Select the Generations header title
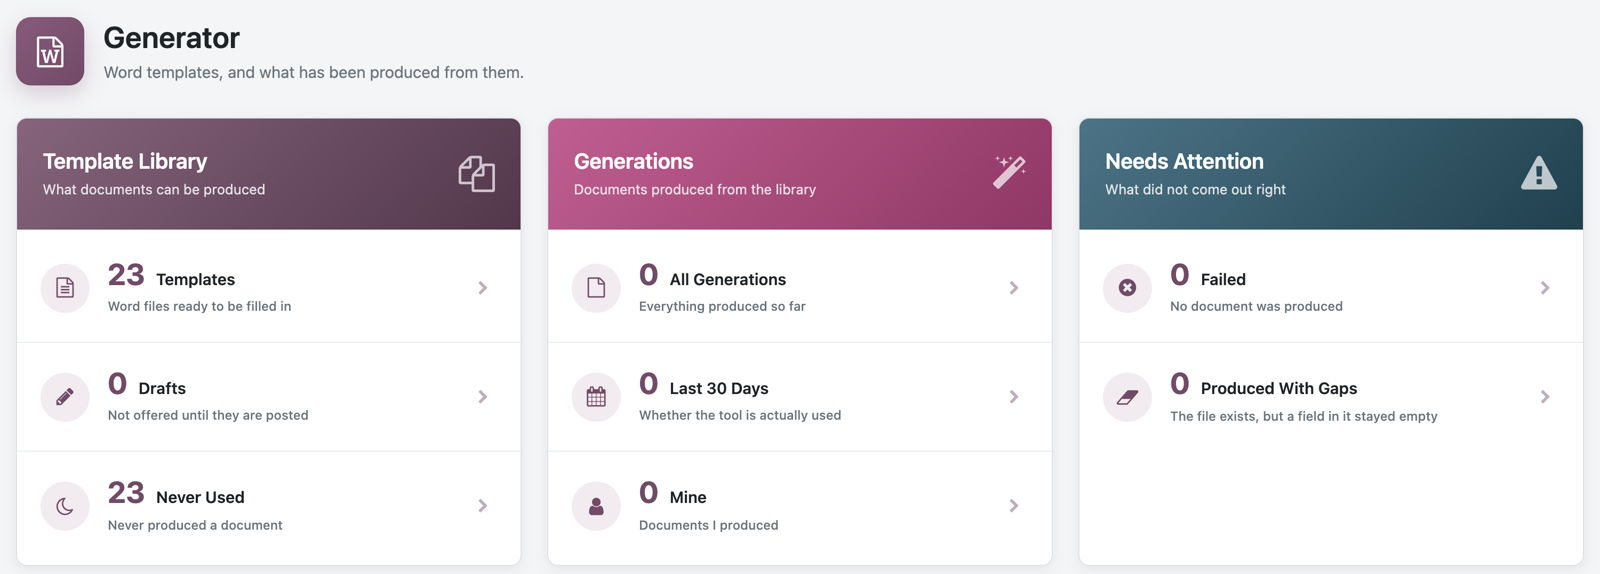The width and height of the screenshot is (1600, 574). click(633, 161)
